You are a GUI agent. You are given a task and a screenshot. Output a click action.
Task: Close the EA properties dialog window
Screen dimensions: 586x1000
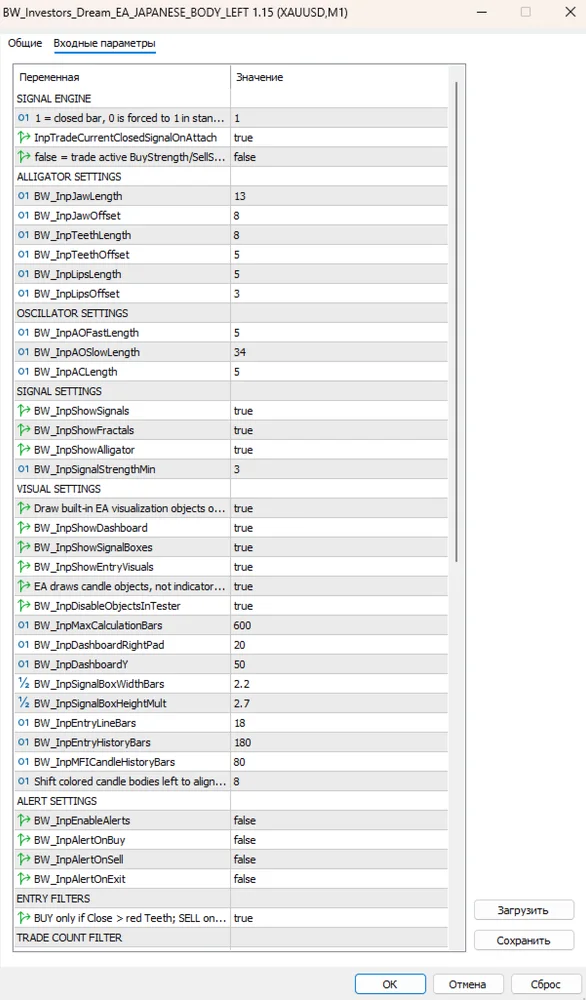pyautogui.click(x=569, y=12)
